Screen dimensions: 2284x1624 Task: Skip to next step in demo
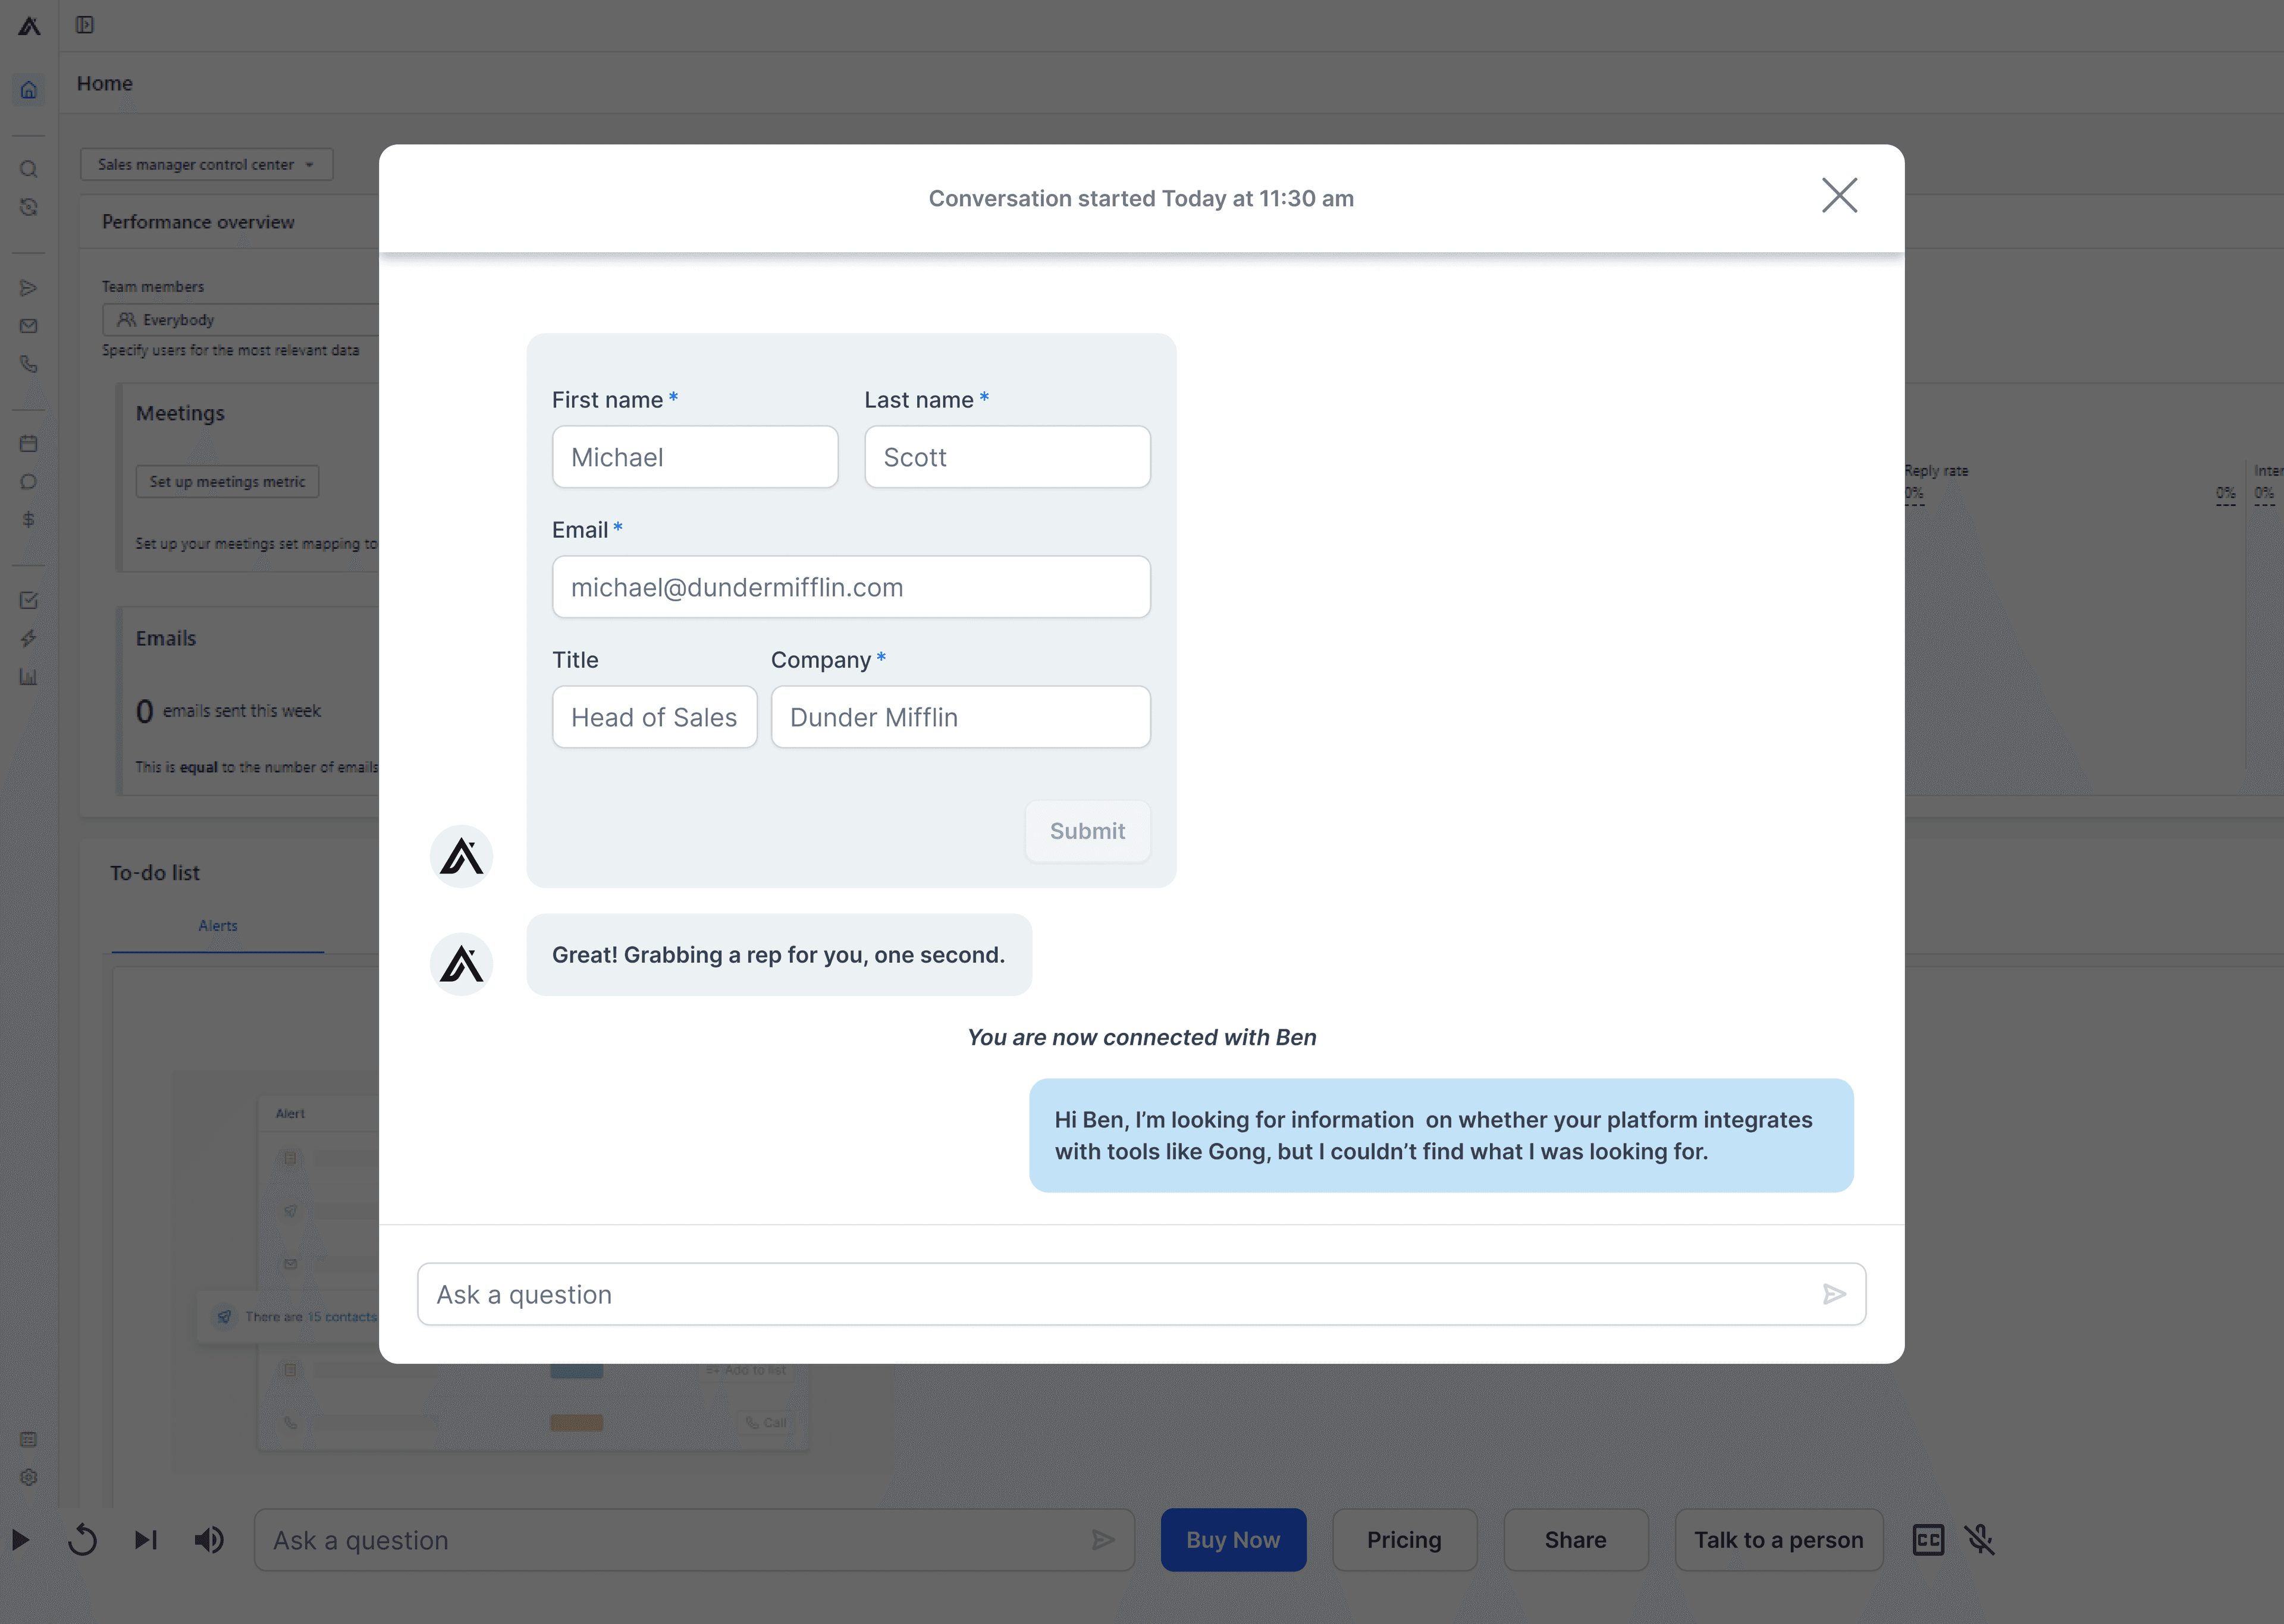tap(146, 1540)
